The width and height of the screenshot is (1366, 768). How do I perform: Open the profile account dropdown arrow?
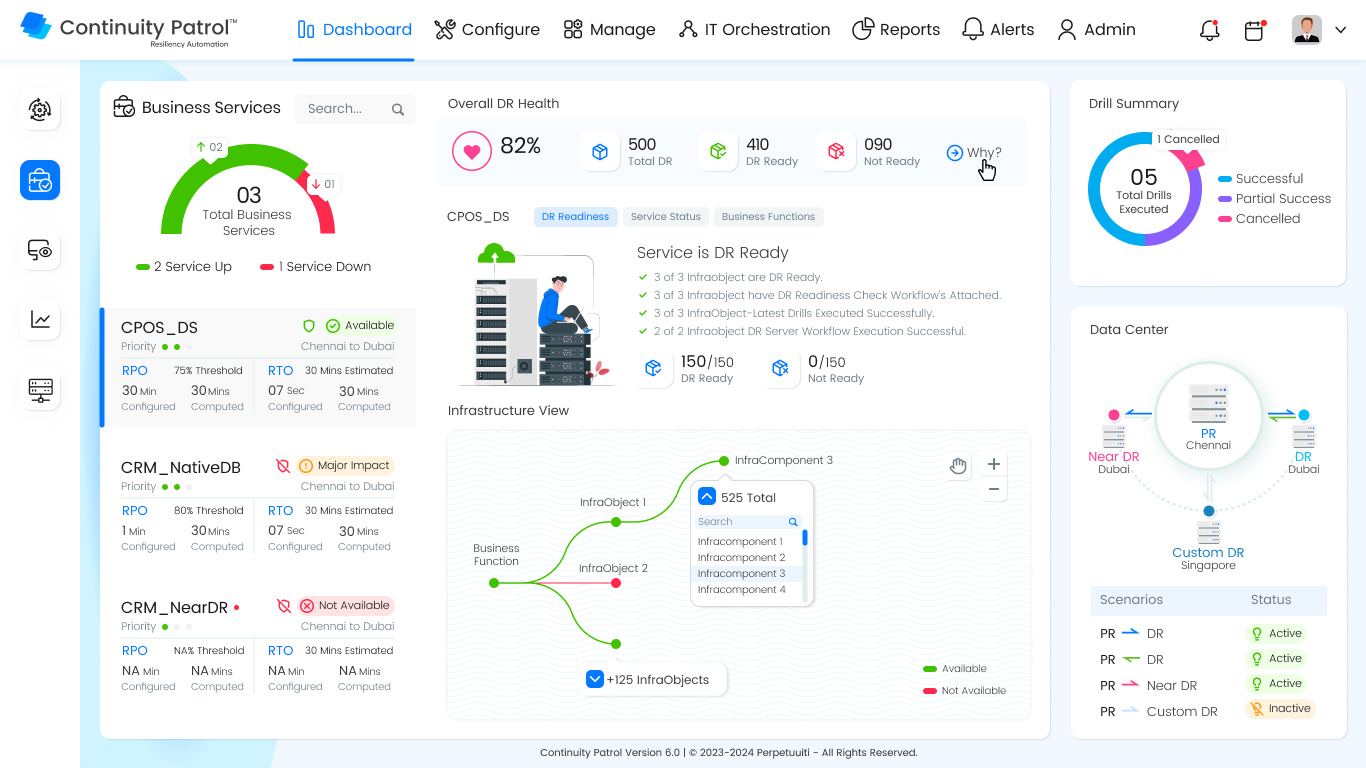1341,30
